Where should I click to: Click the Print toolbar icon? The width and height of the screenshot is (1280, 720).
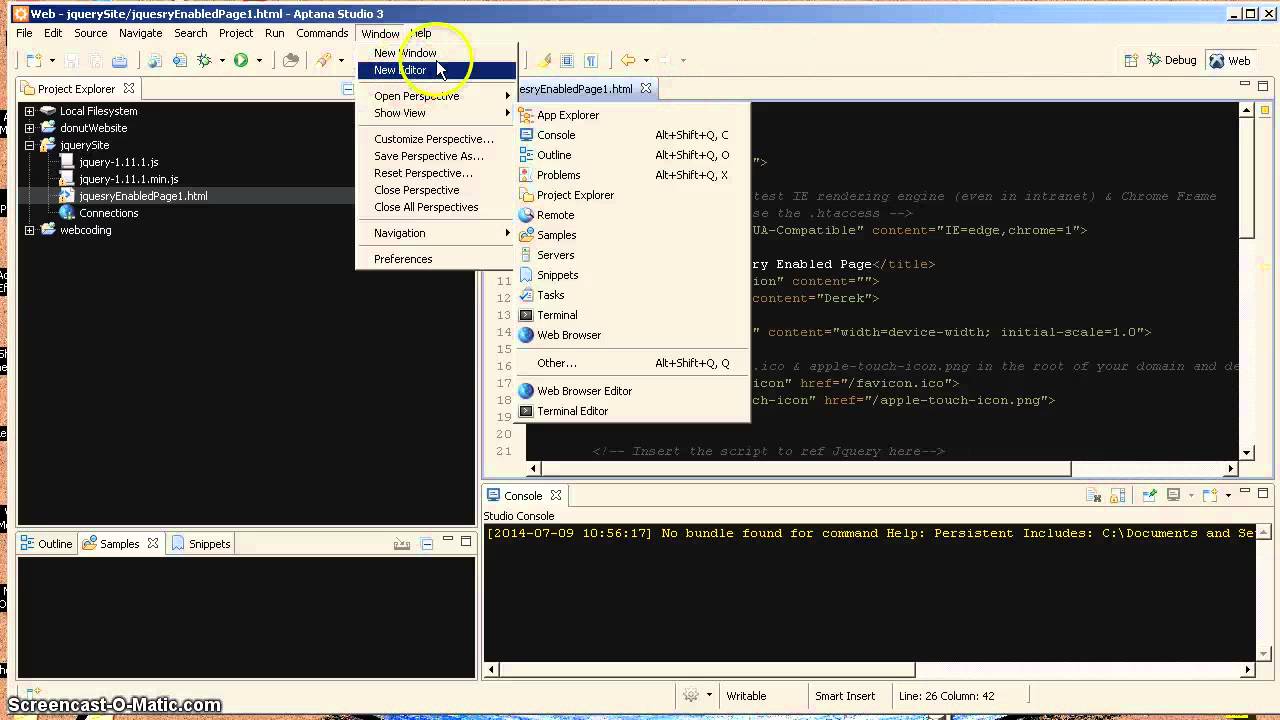119,60
